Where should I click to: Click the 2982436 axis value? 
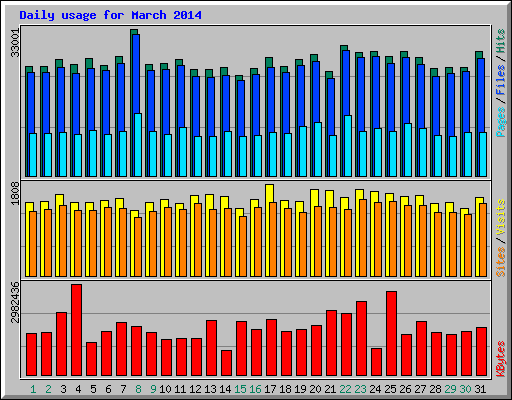click(x=15, y=302)
